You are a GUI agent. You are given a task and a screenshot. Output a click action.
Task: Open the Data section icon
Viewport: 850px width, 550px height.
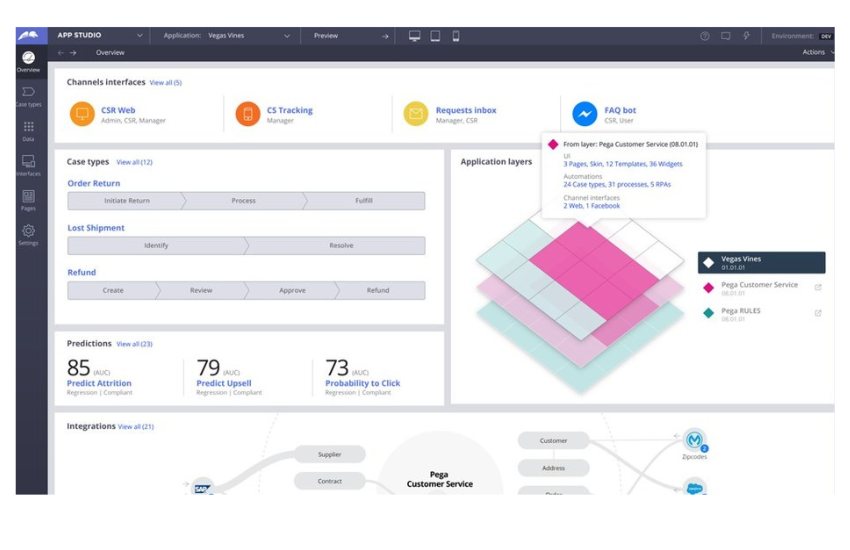click(29, 131)
